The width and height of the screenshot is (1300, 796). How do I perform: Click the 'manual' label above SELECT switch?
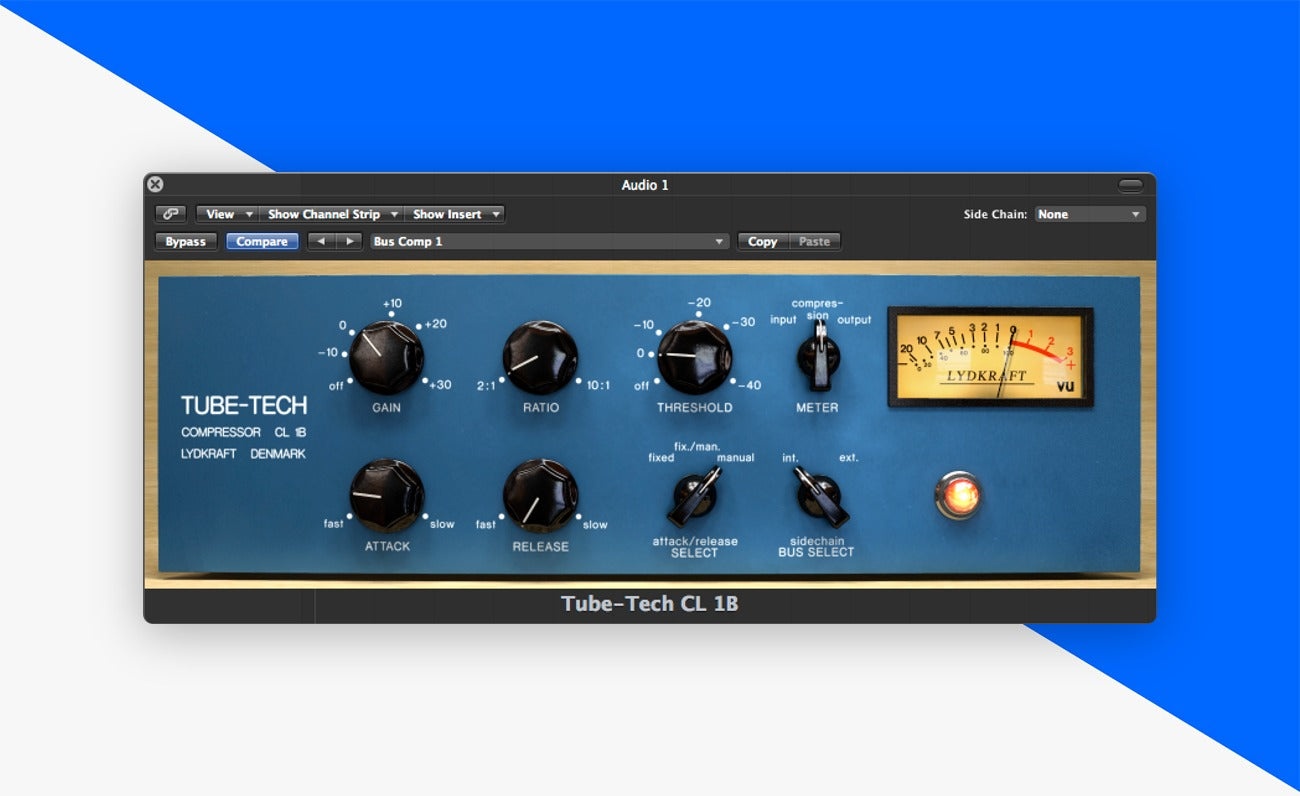click(x=735, y=458)
